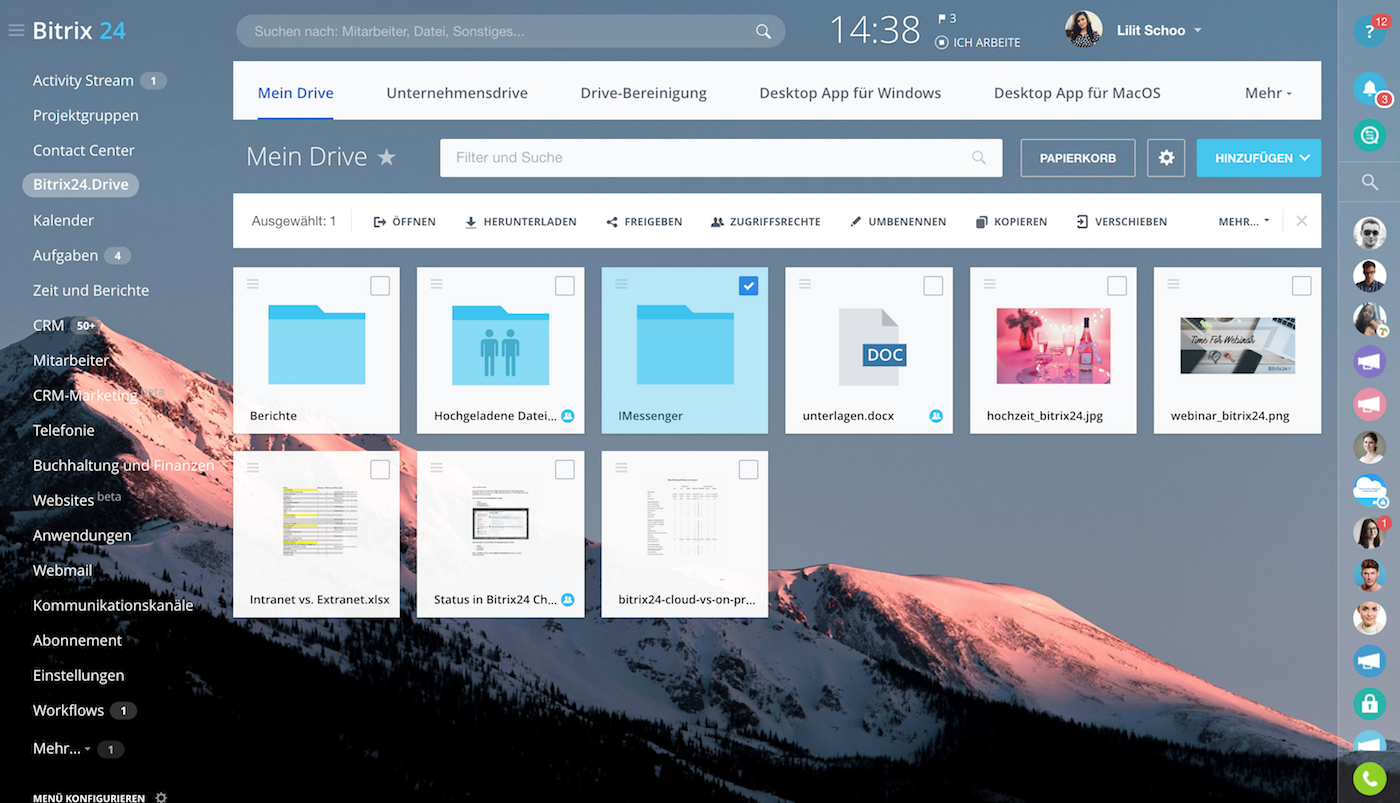Click shared icon on Status in Bitrix24
This screenshot has height=803, width=1400.
tap(568, 600)
